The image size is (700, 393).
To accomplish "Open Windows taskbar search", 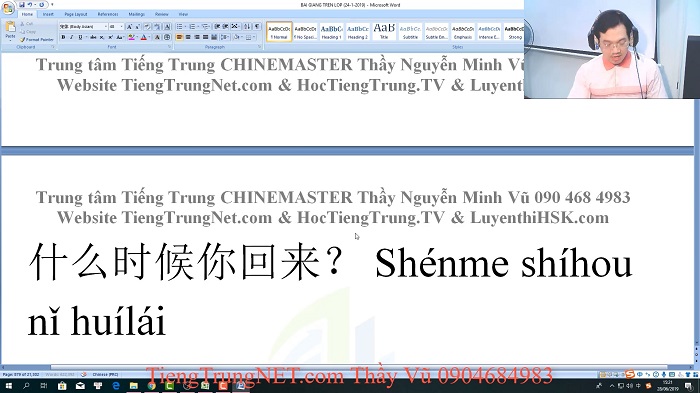I will [26, 385].
